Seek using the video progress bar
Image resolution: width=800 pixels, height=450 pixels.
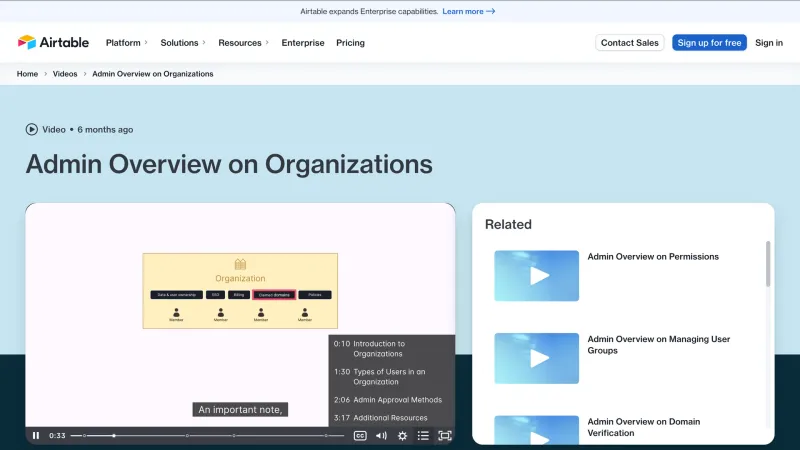coord(207,436)
